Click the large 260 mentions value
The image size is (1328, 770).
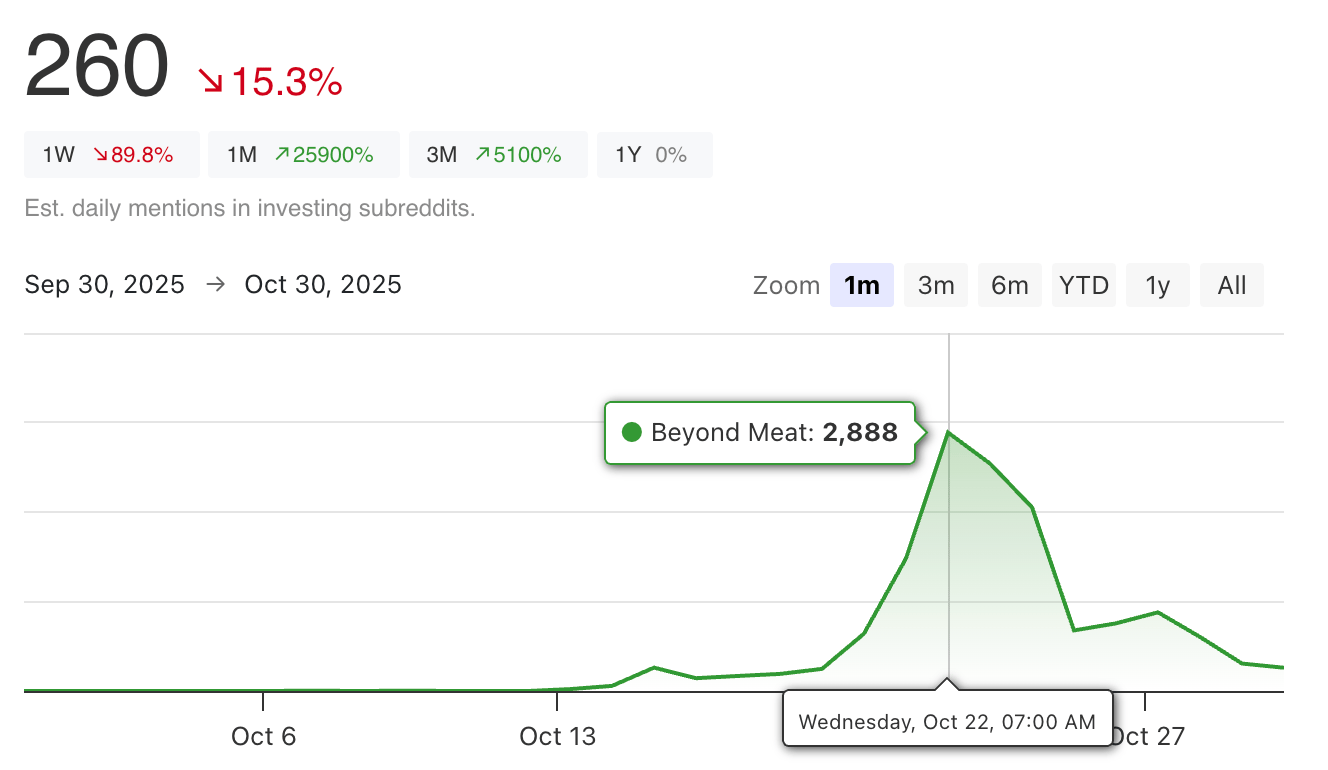pyautogui.click(x=97, y=66)
